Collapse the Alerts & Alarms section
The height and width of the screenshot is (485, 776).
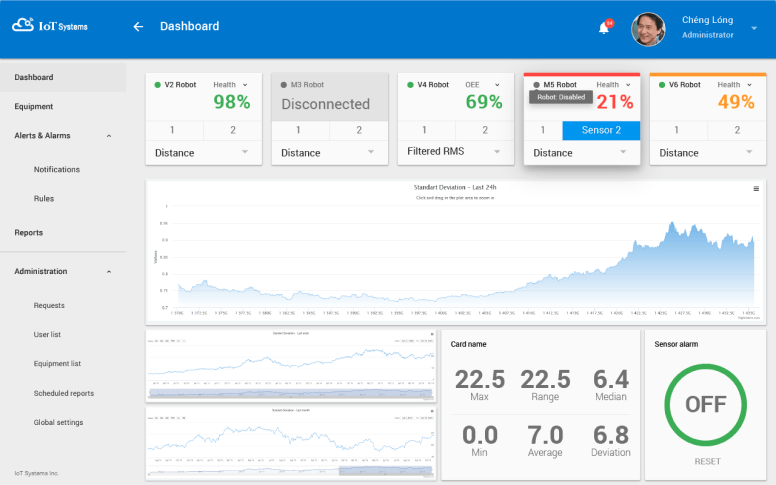click(x=109, y=136)
